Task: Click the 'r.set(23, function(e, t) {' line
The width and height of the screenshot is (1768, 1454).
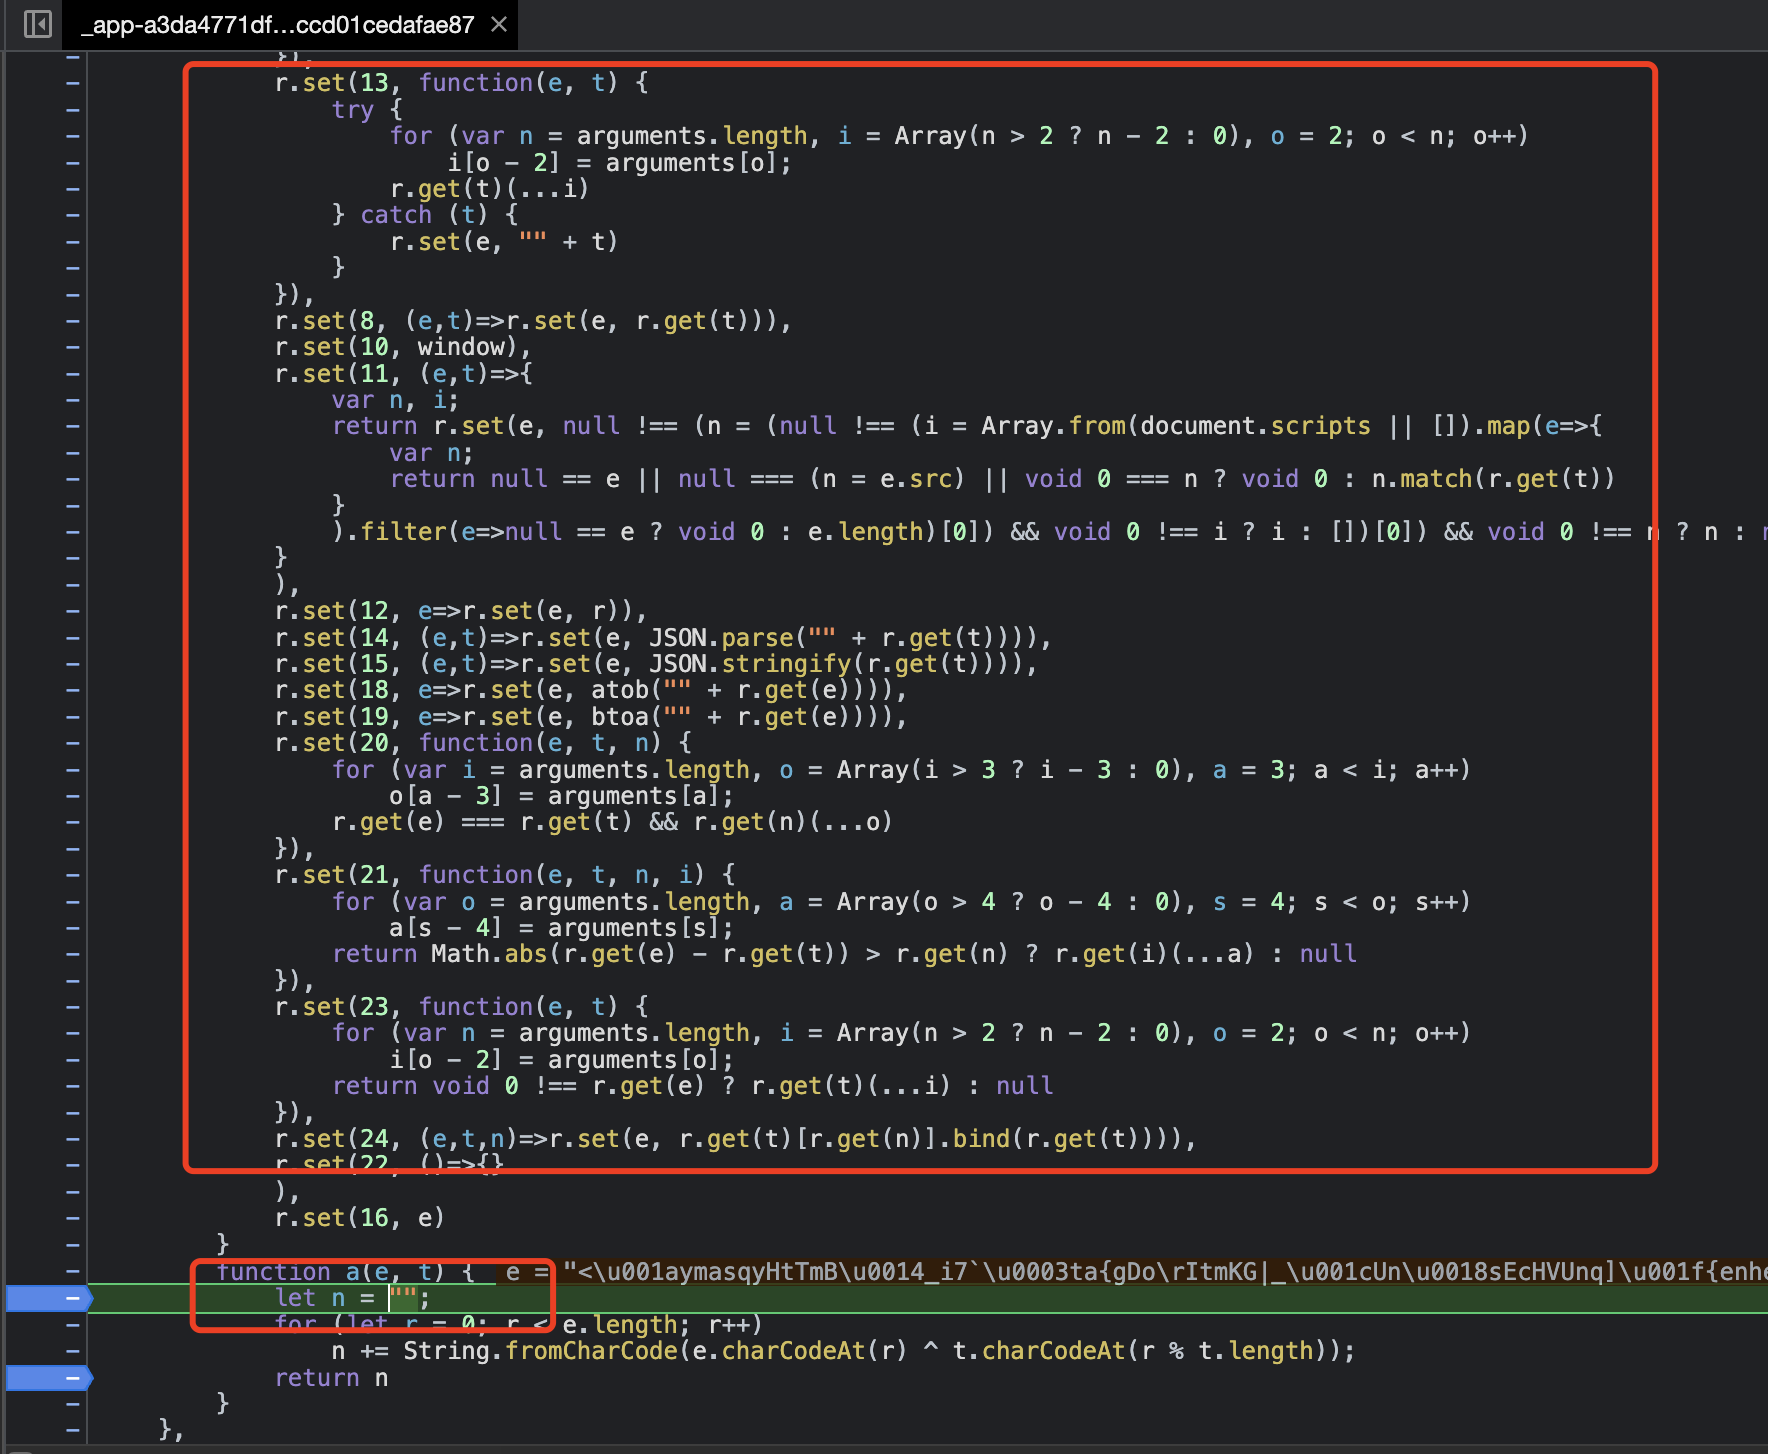Action: (462, 1007)
